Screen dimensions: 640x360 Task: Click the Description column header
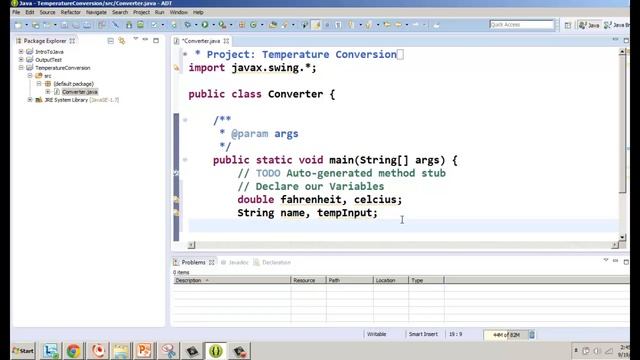point(231,280)
